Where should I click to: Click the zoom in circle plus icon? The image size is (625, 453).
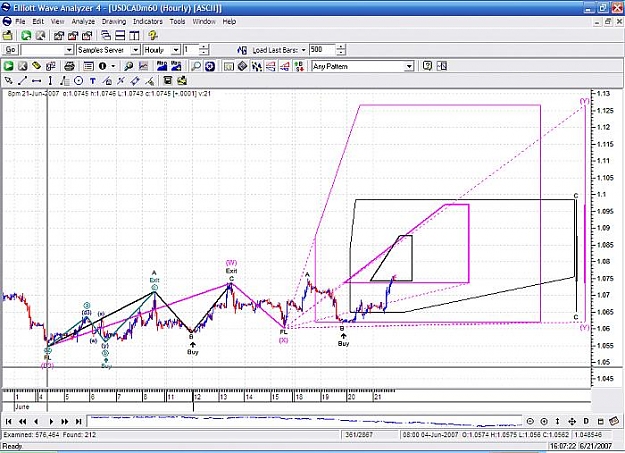(x=544, y=421)
